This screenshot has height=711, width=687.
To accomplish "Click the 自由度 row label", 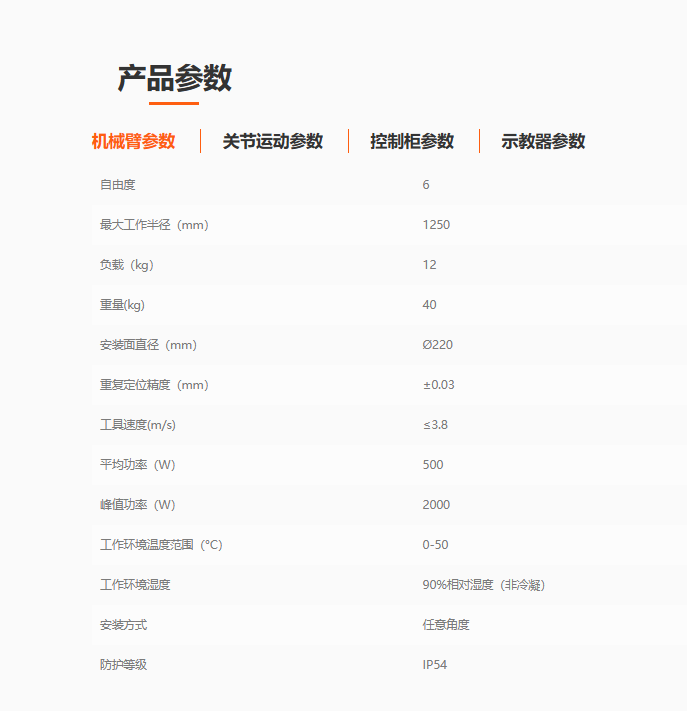I will pyautogui.click(x=117, y=185).
